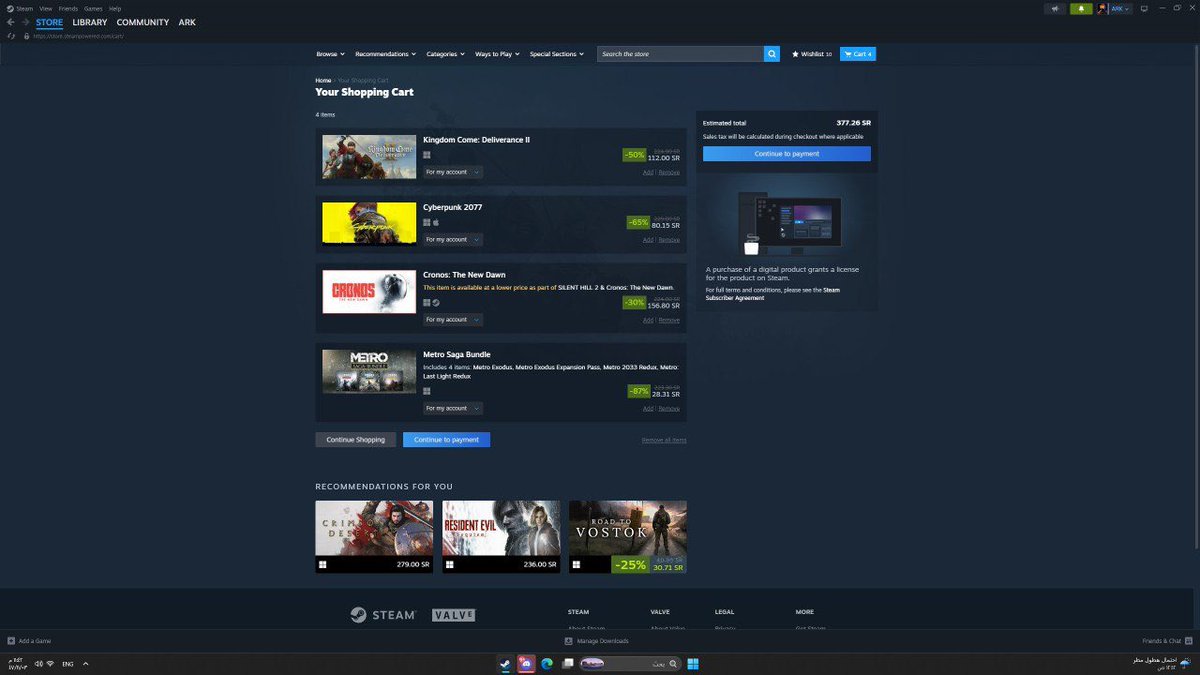Click the Windows icon under Kingdom Come: Deliverance II
Viewport: 1200px width, 675px height.
pyautogui.click(x=427, y=155)
